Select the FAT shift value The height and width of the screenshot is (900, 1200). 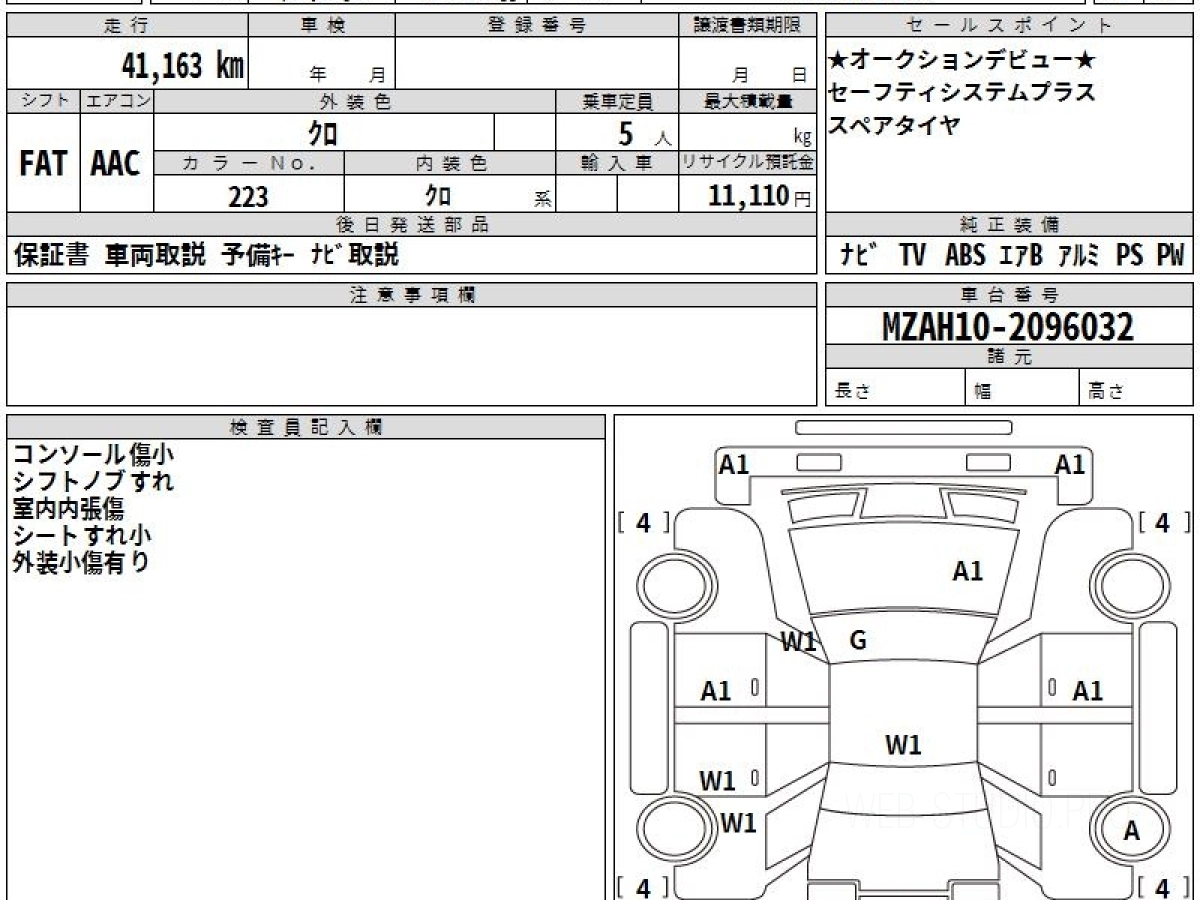pos(43,164)
